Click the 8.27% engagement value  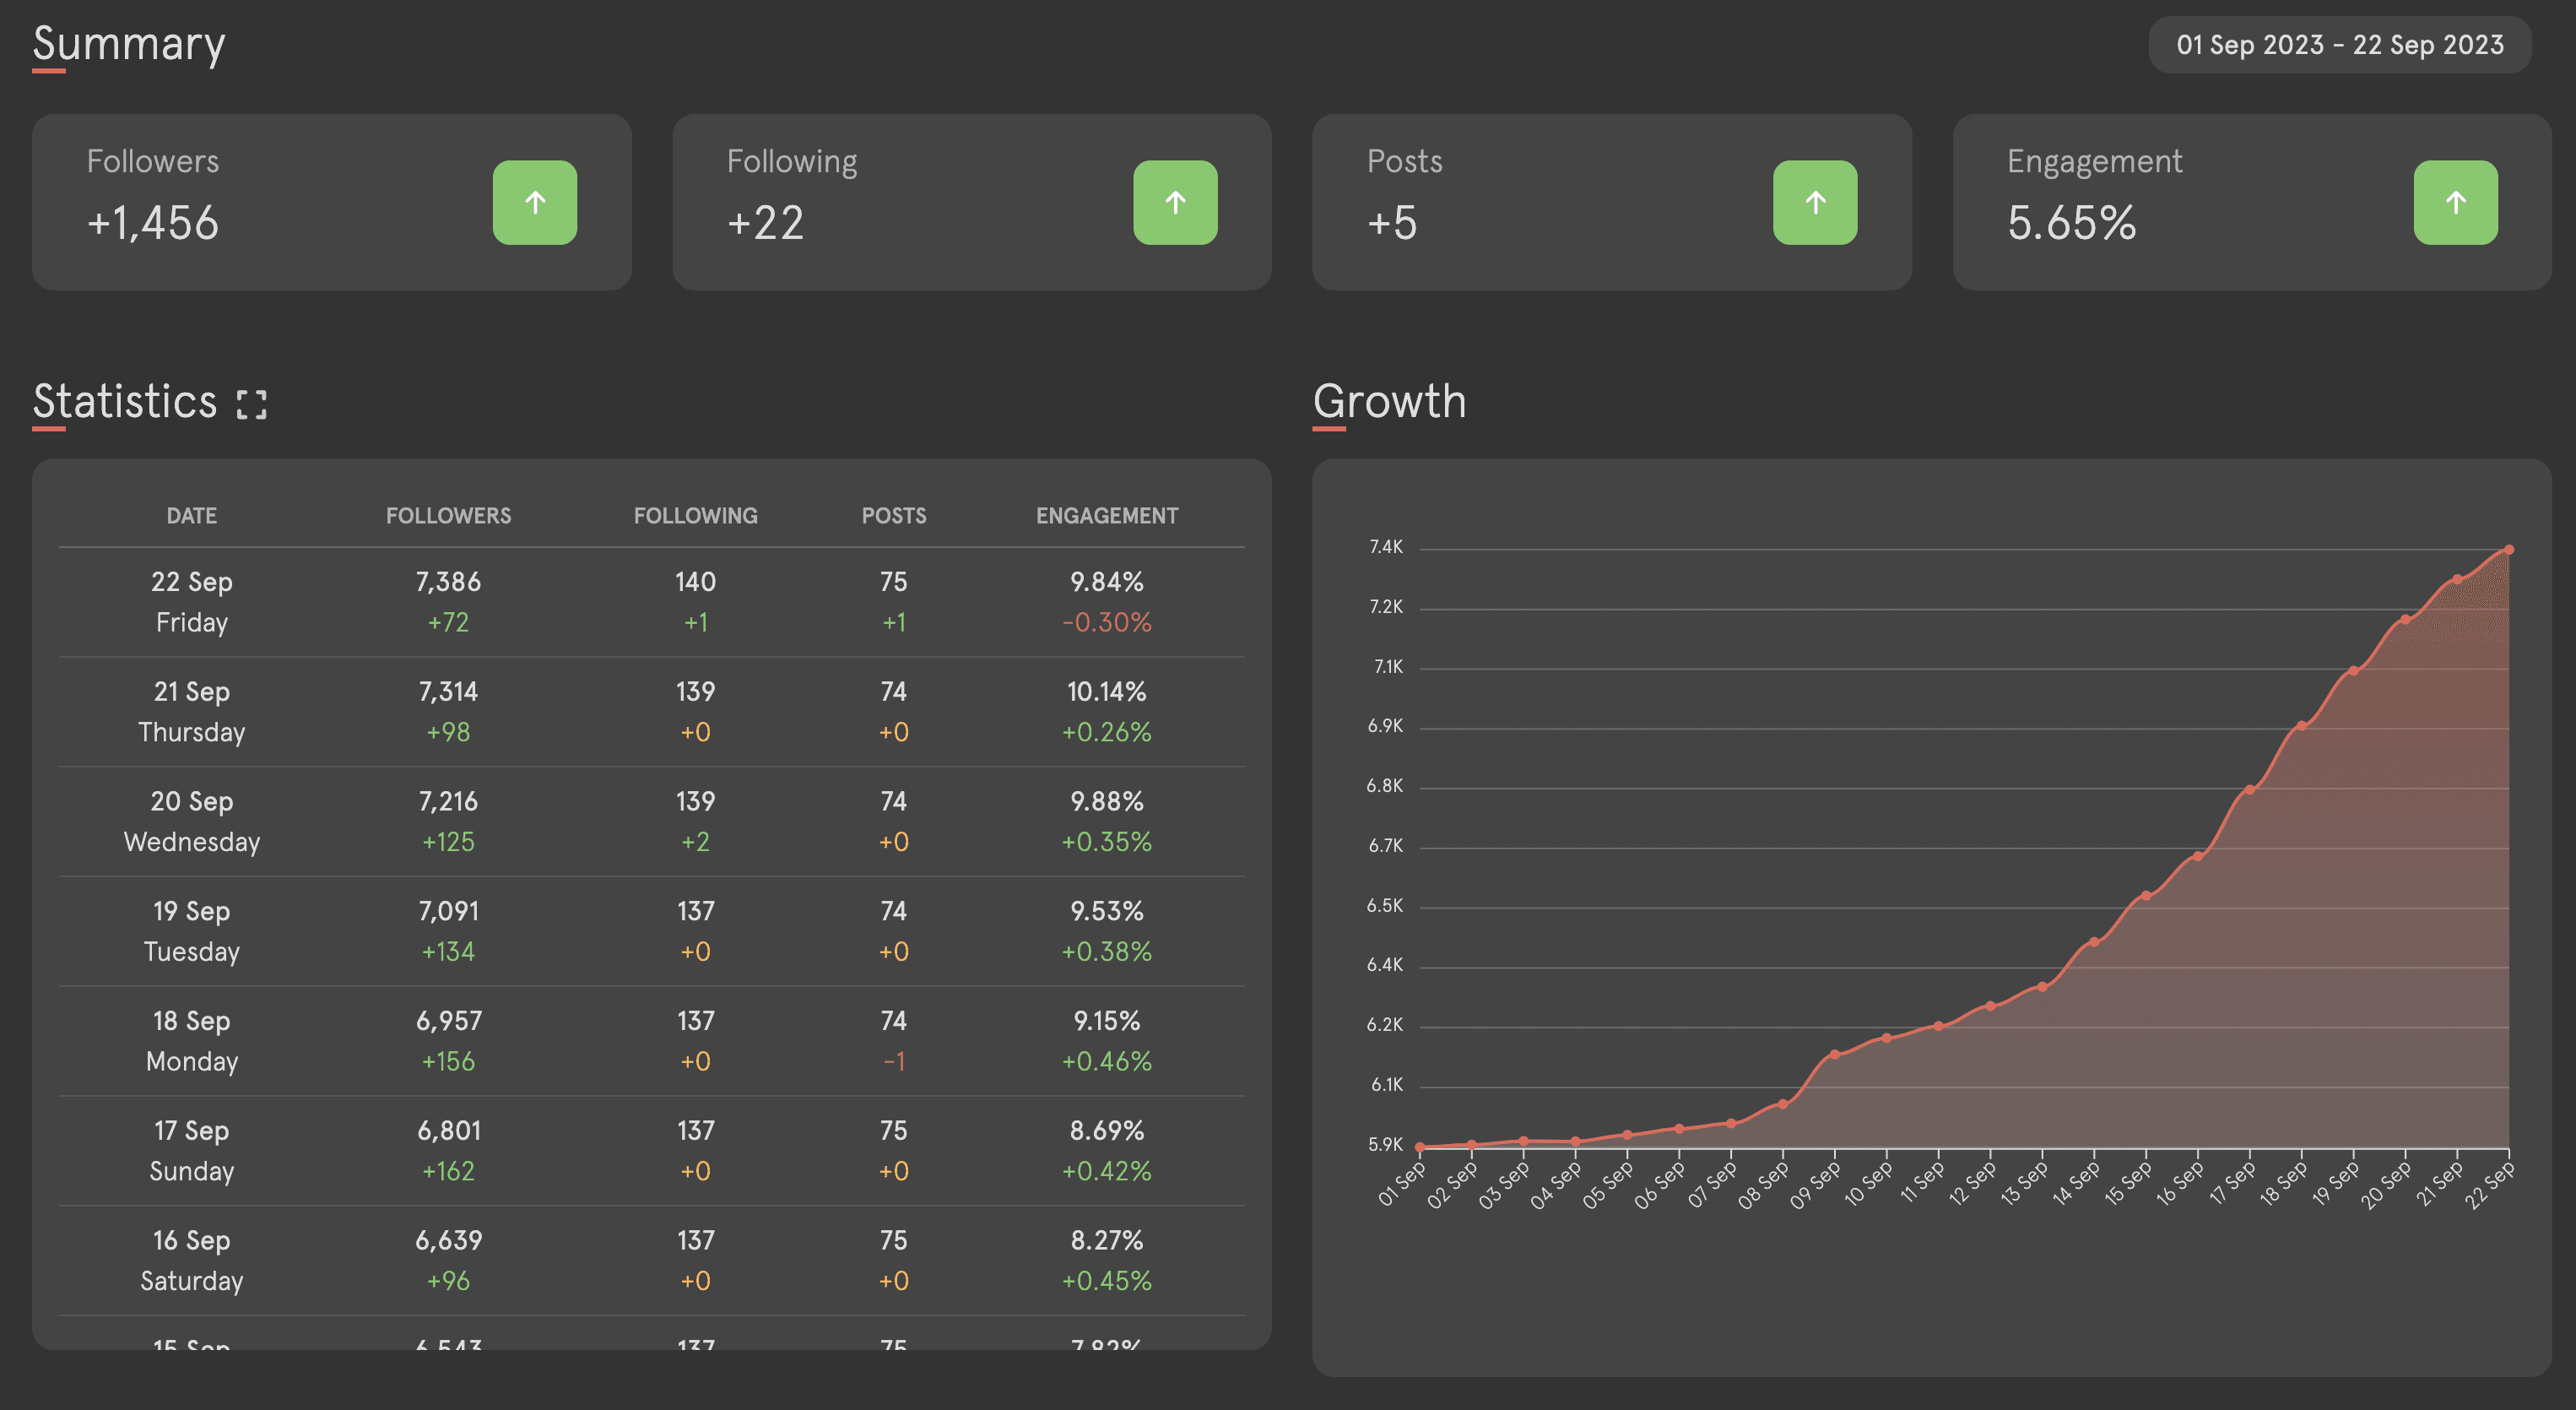pyautogui.click(x=1106, y=1240)
